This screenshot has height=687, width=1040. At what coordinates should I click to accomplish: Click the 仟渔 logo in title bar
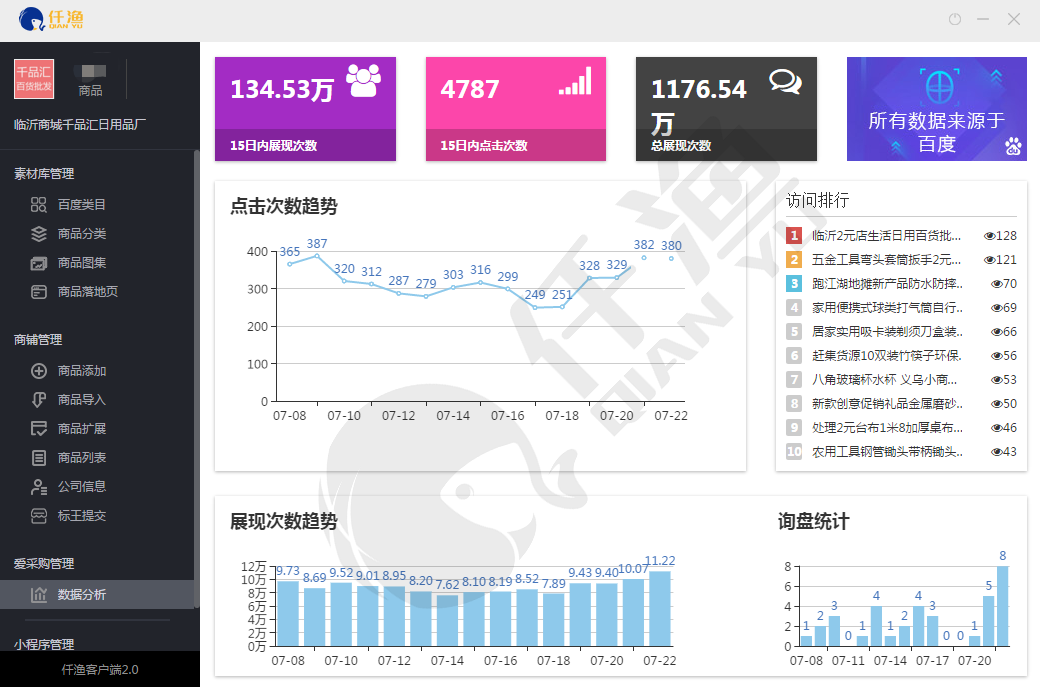click(x=51, y=19)
